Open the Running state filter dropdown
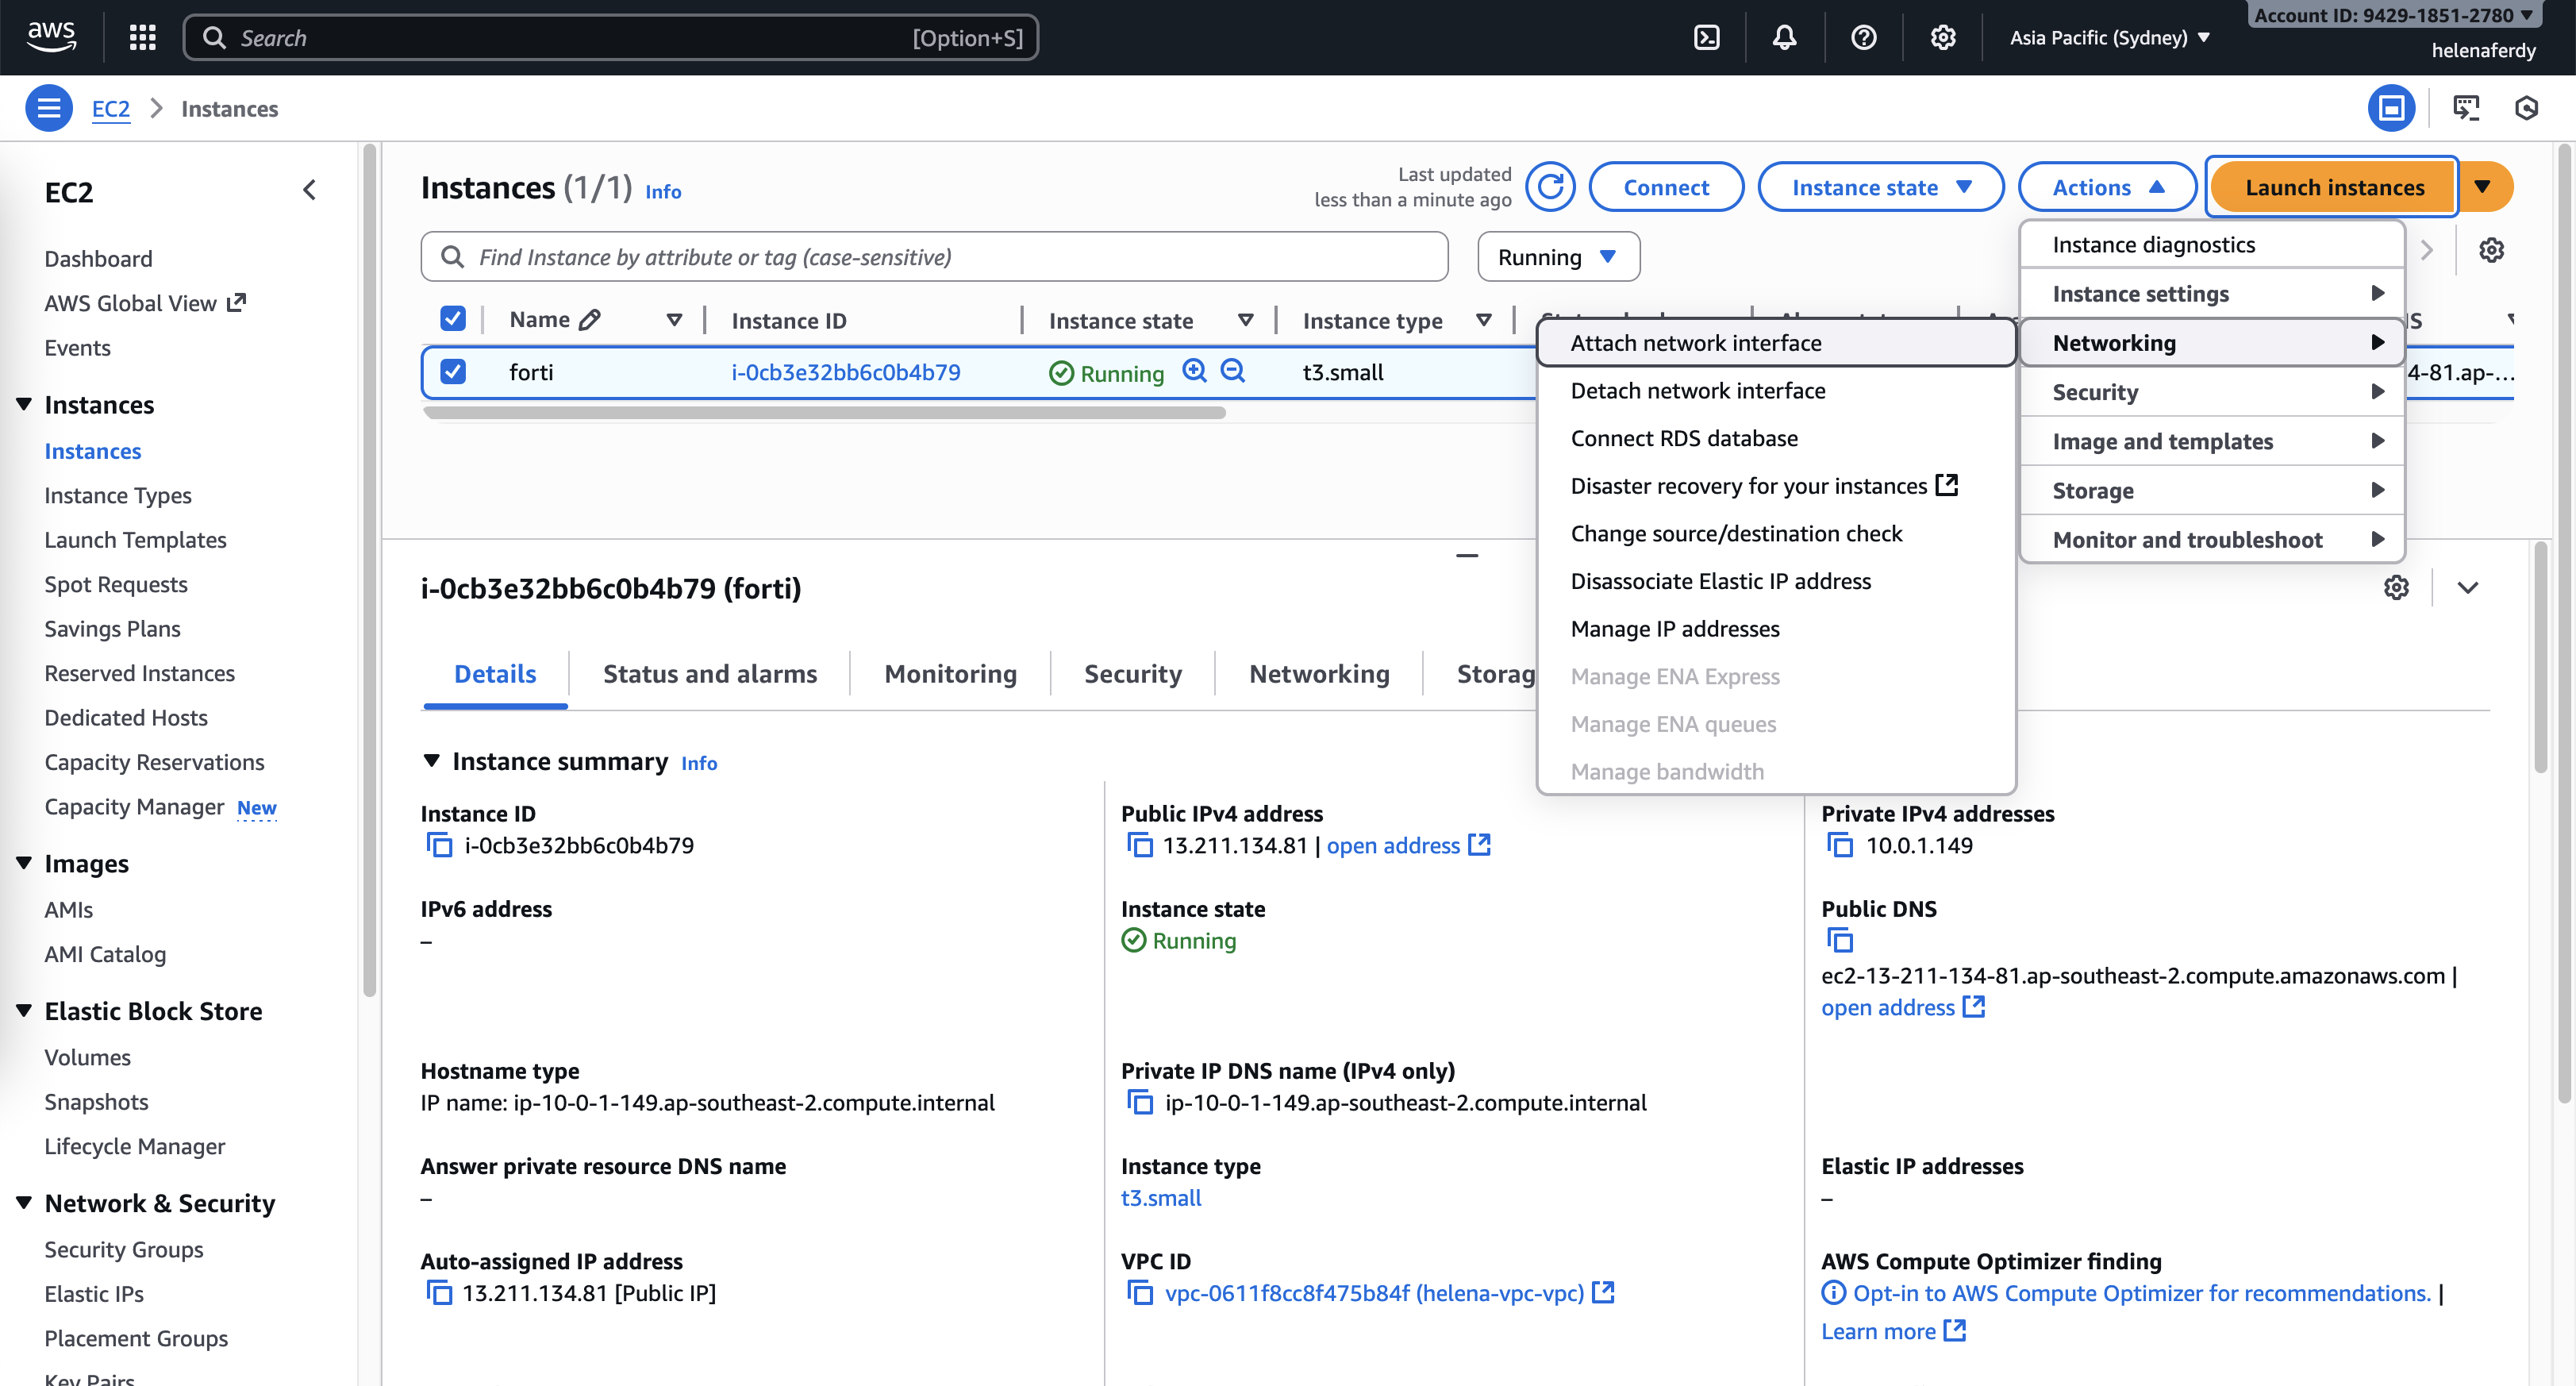 click(1558, 257)
